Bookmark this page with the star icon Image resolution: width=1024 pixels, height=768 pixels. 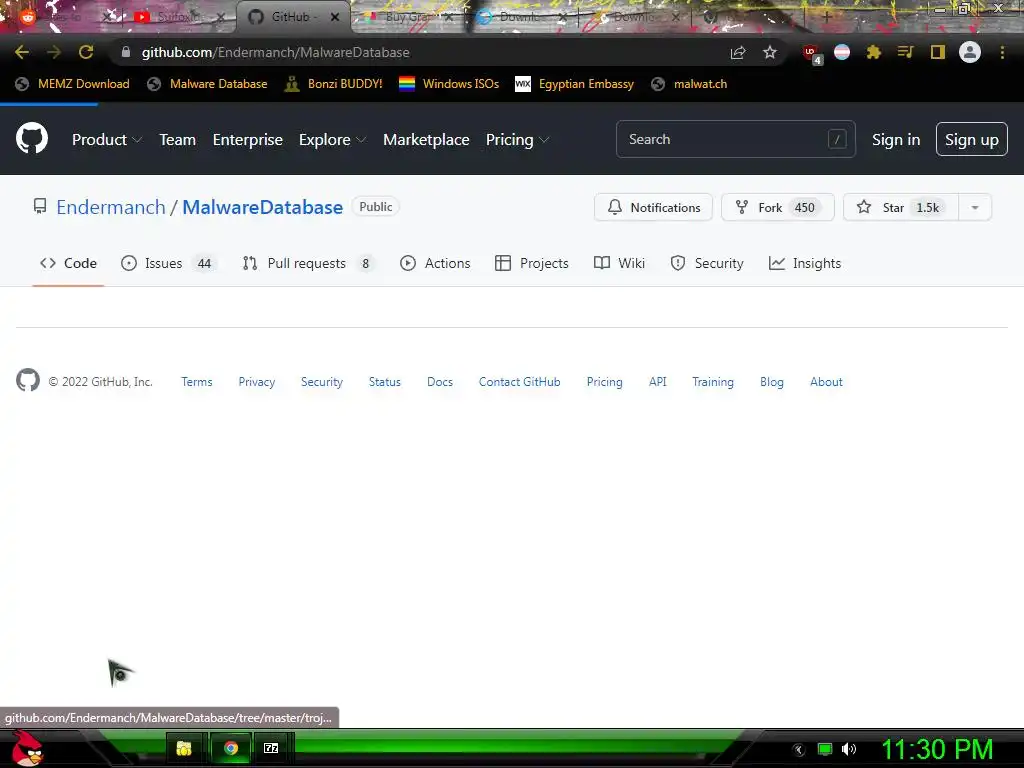point(770,52)
